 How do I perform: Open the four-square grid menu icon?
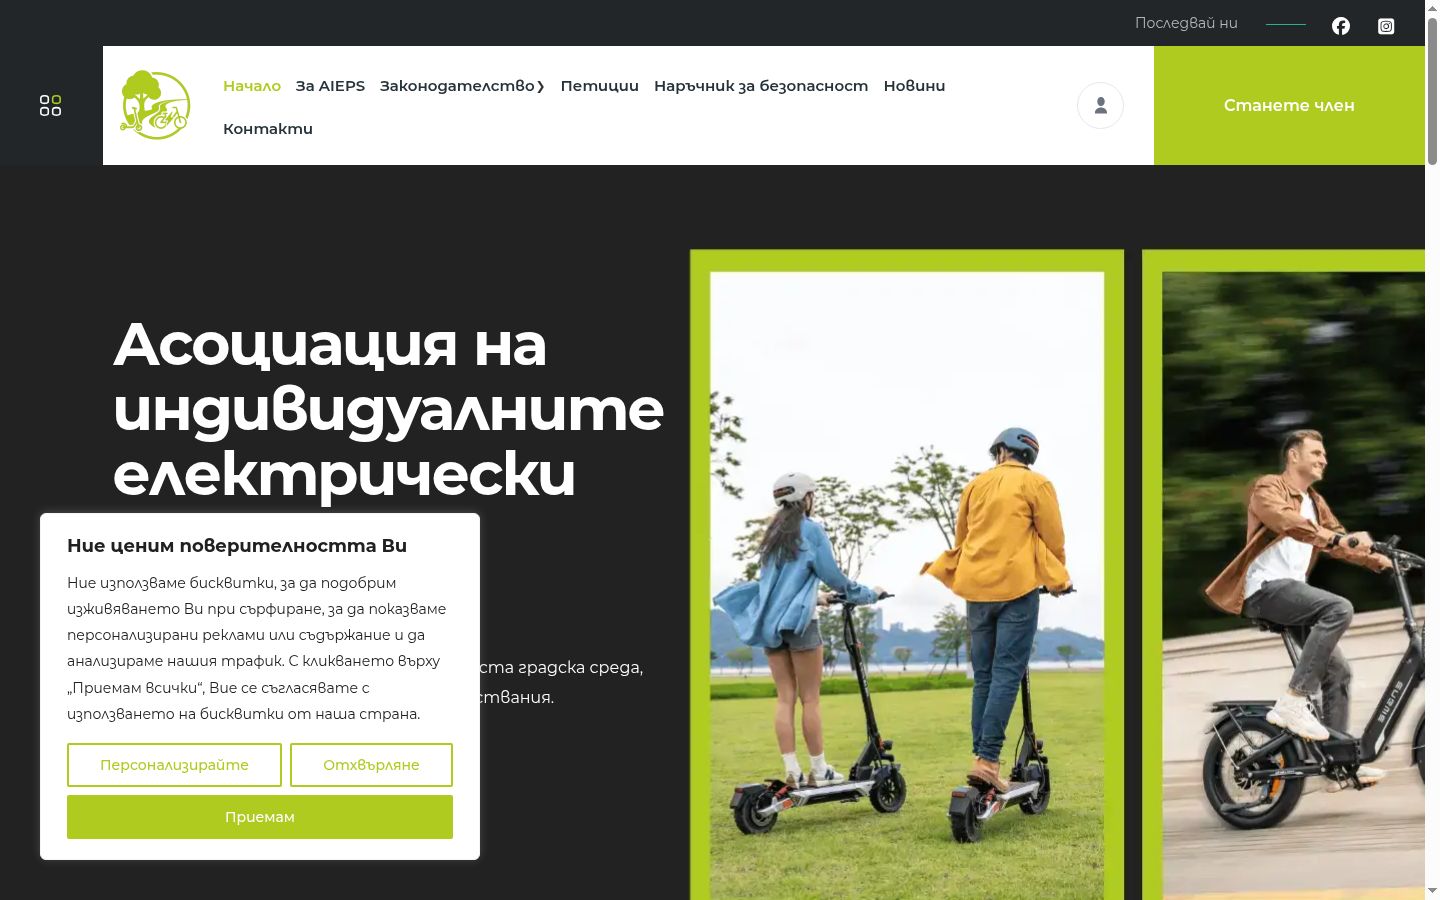50,105
